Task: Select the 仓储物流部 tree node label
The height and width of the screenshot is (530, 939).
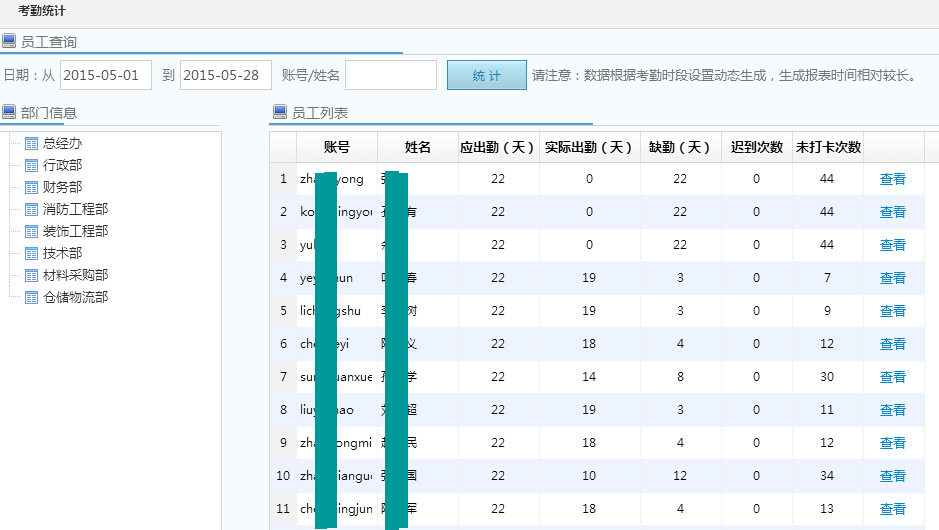Action: pyautogui.click(x=75, y=297)
